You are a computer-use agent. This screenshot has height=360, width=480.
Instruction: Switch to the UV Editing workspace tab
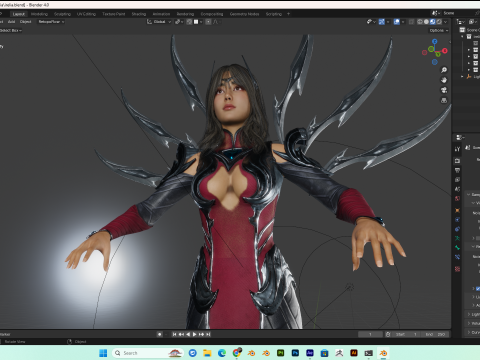coord(86,14)
